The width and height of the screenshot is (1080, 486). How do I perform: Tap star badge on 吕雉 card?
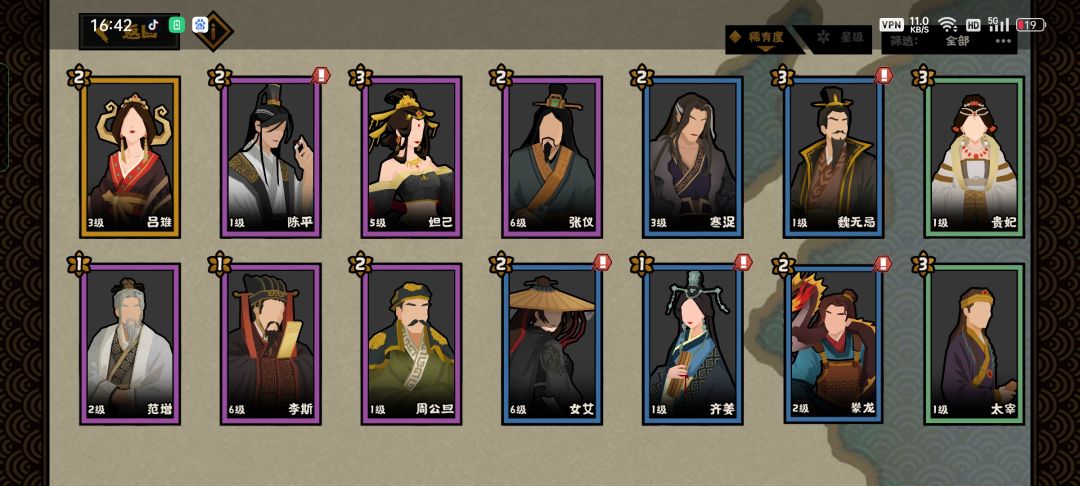[x=79, y=76]
